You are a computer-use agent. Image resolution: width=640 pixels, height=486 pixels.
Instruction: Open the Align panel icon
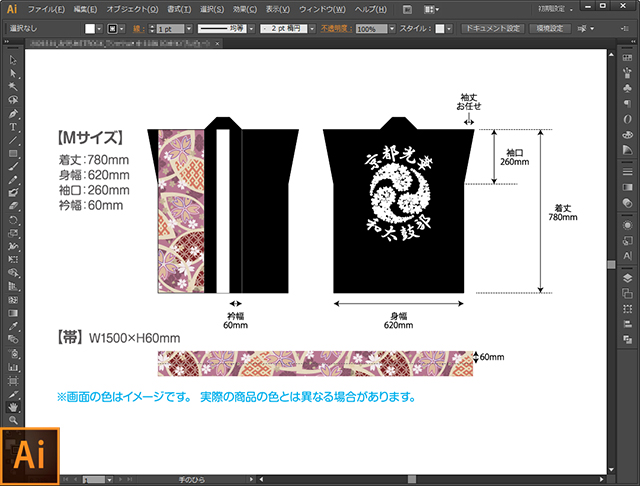tap(627, 324)
